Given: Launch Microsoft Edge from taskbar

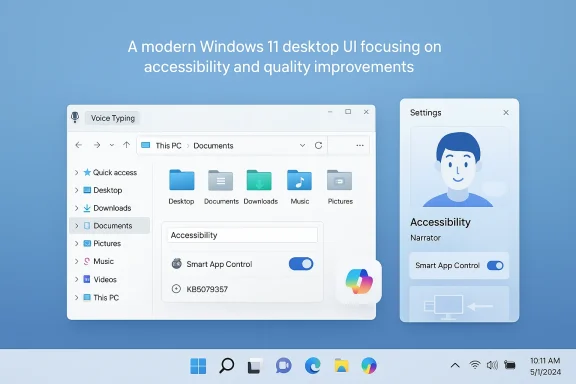Looking at the screenshot, I should (x=312, y=366).
